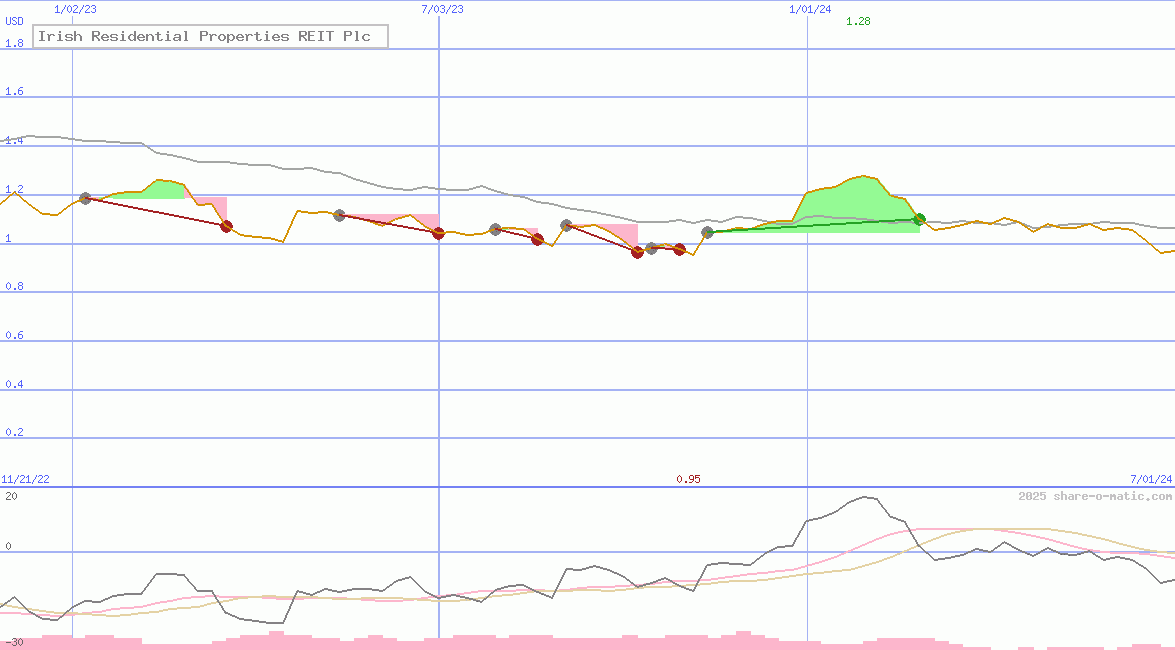Click the gray marker starting the green uptrend line

(707, 232)
